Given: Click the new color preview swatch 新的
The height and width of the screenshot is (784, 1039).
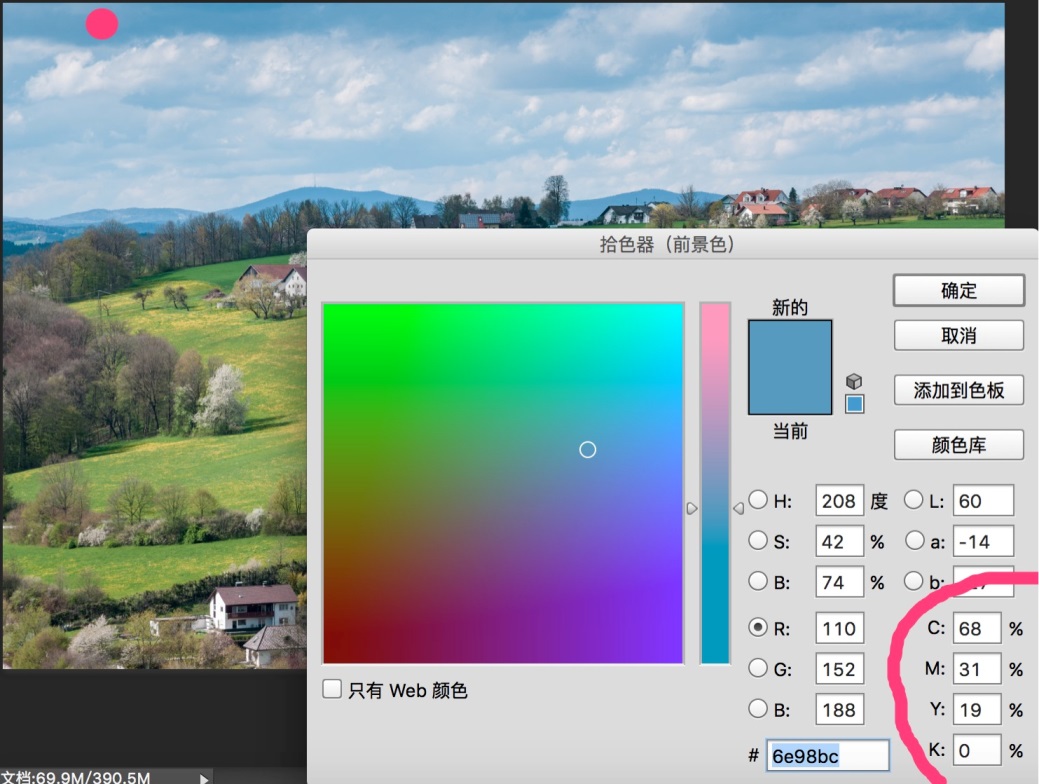Looking at the screenshot, I should point(790,345).
